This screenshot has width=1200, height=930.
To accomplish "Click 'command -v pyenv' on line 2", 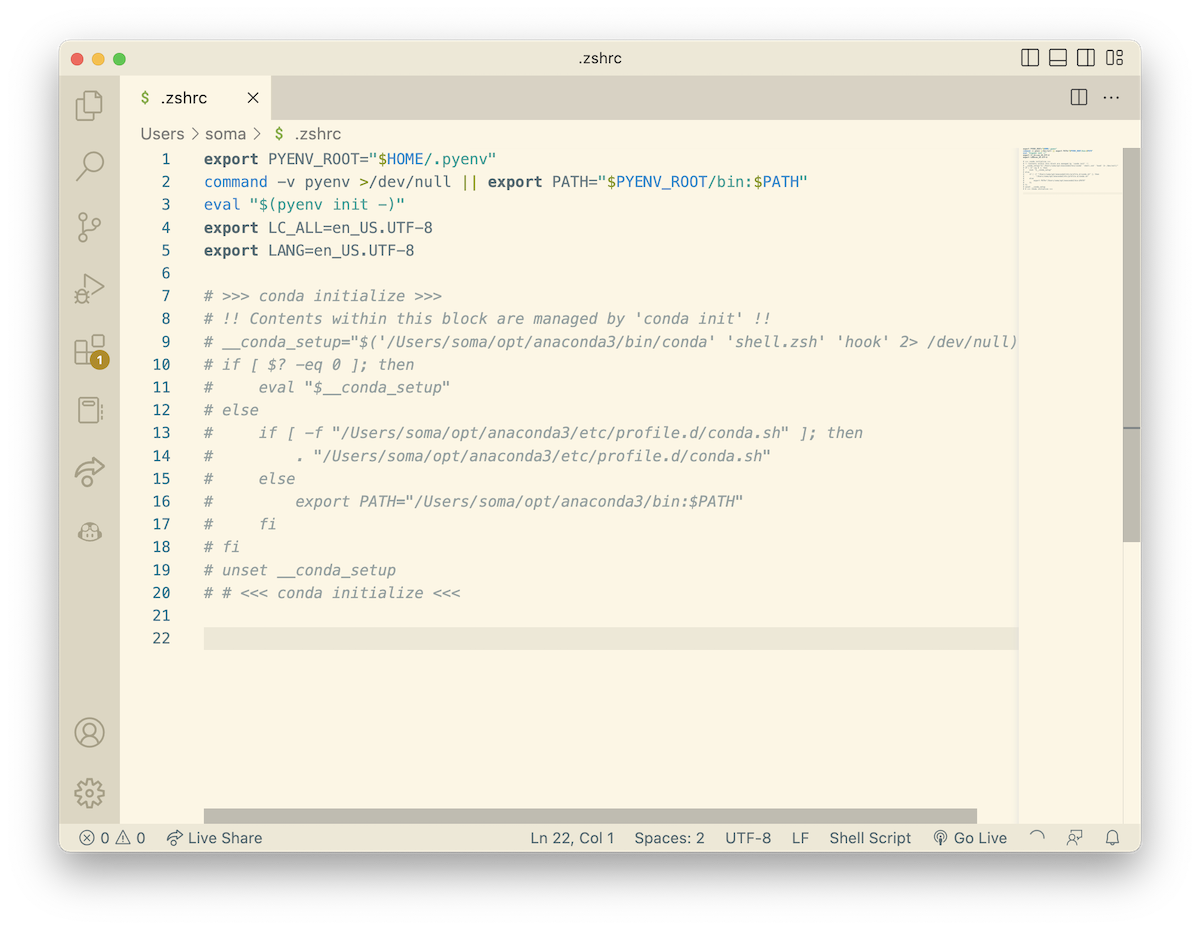I will click(277, 182).
